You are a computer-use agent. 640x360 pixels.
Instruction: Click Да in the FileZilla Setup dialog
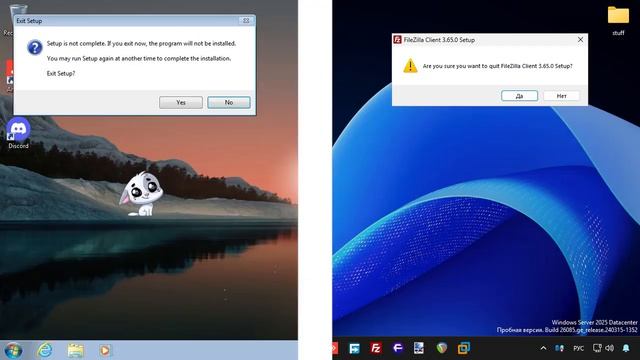(519, 96)
